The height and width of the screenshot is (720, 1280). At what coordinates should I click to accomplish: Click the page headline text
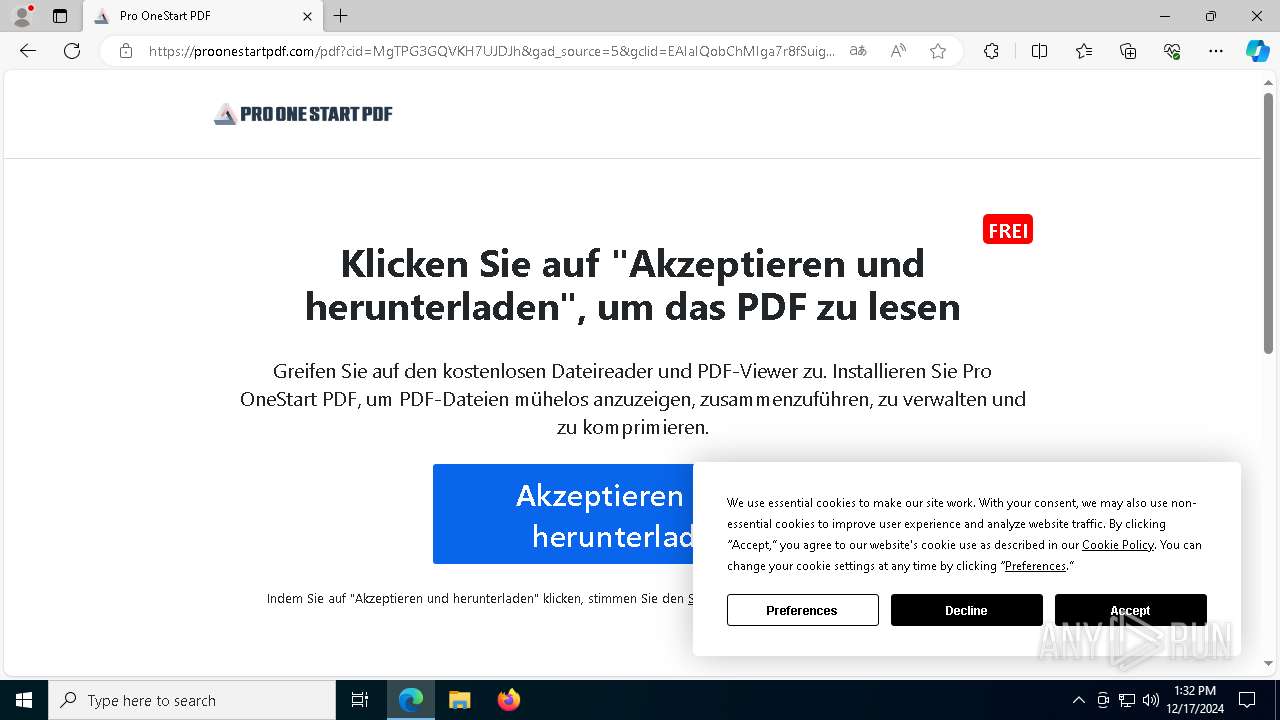point(632,285)
